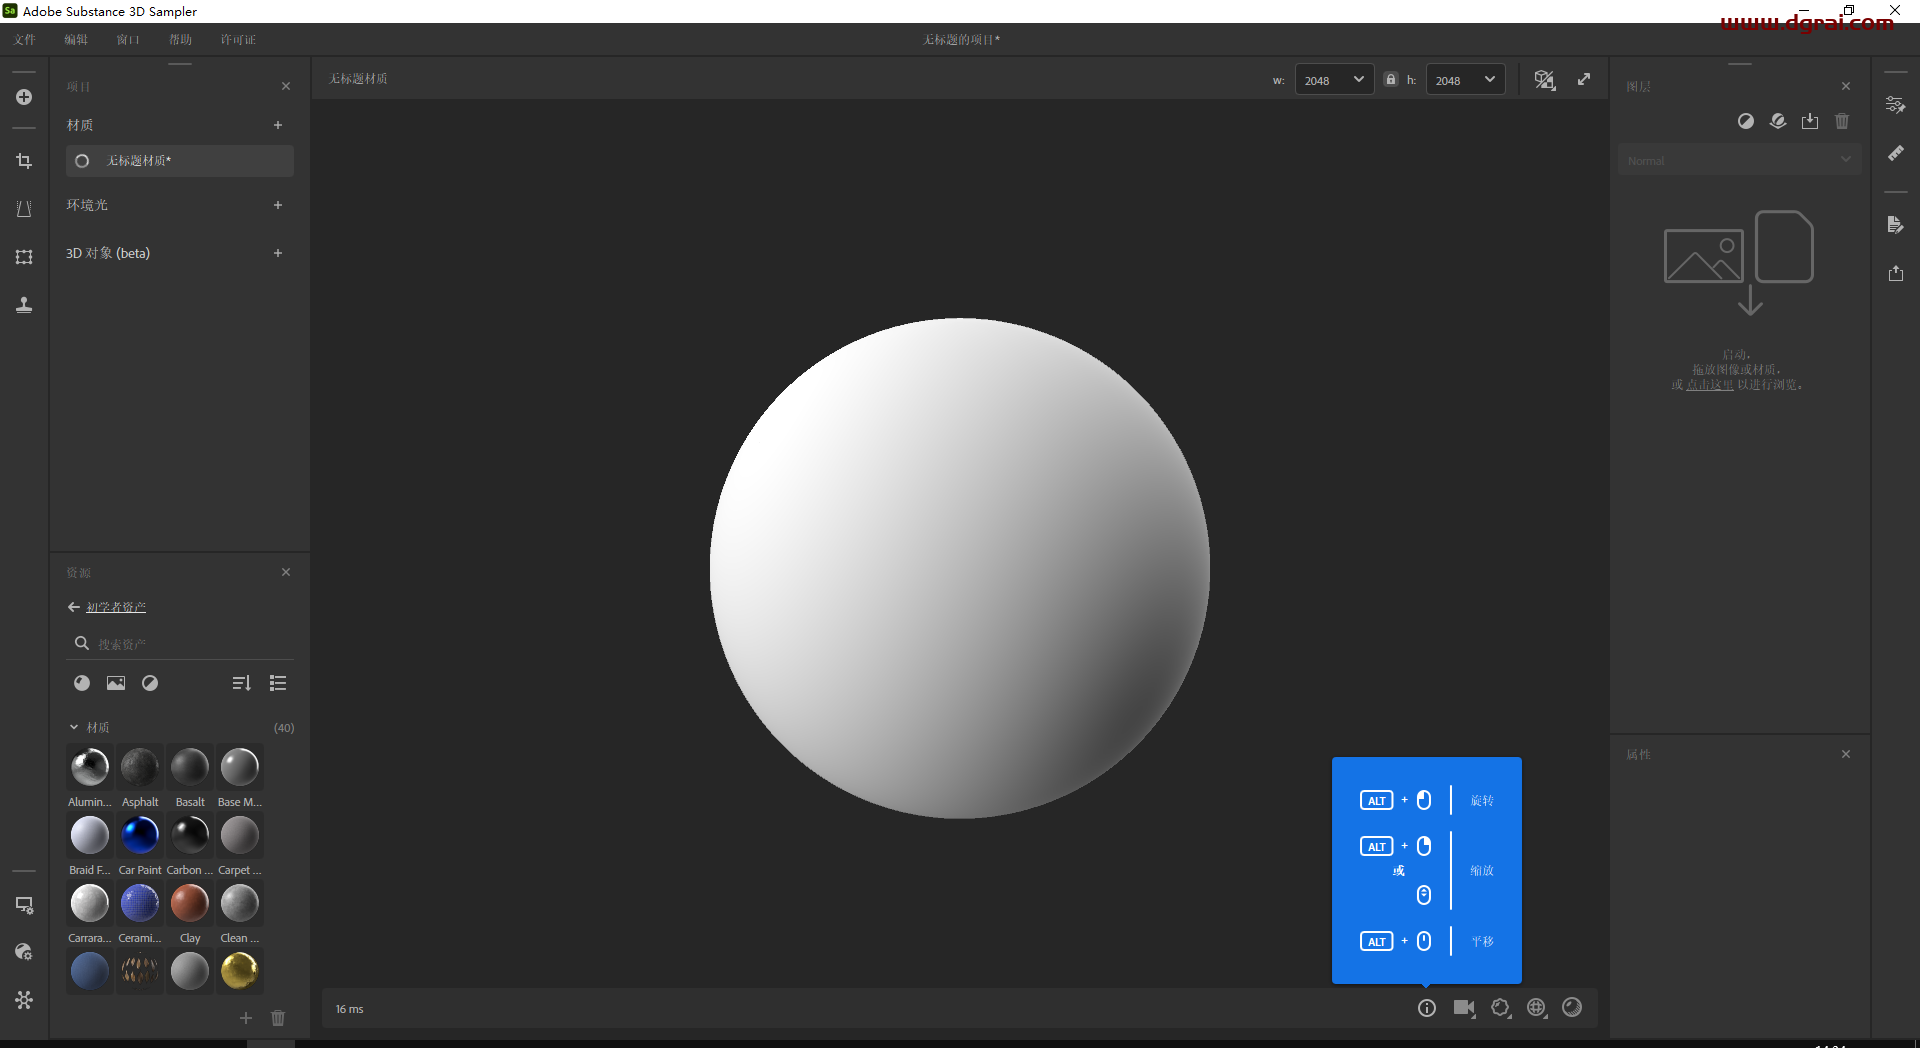Image resolution: width=1920 pixels, height=1048 pixels.
Task: Pick the Car Paint blue material
Action: pos(140,835)
